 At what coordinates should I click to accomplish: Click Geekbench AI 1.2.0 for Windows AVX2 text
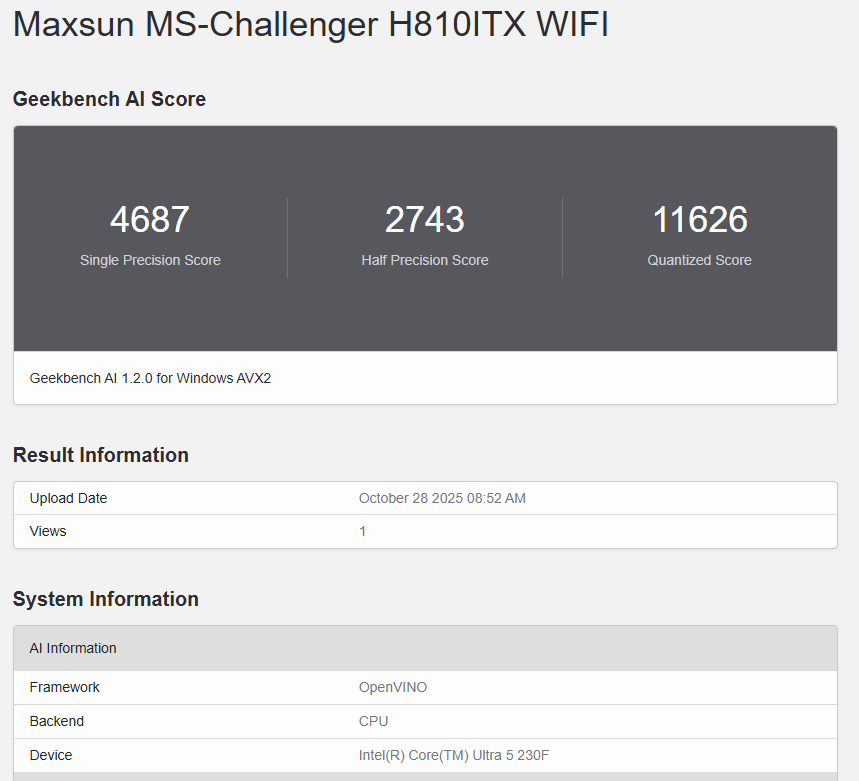click(x=150, y=378)
